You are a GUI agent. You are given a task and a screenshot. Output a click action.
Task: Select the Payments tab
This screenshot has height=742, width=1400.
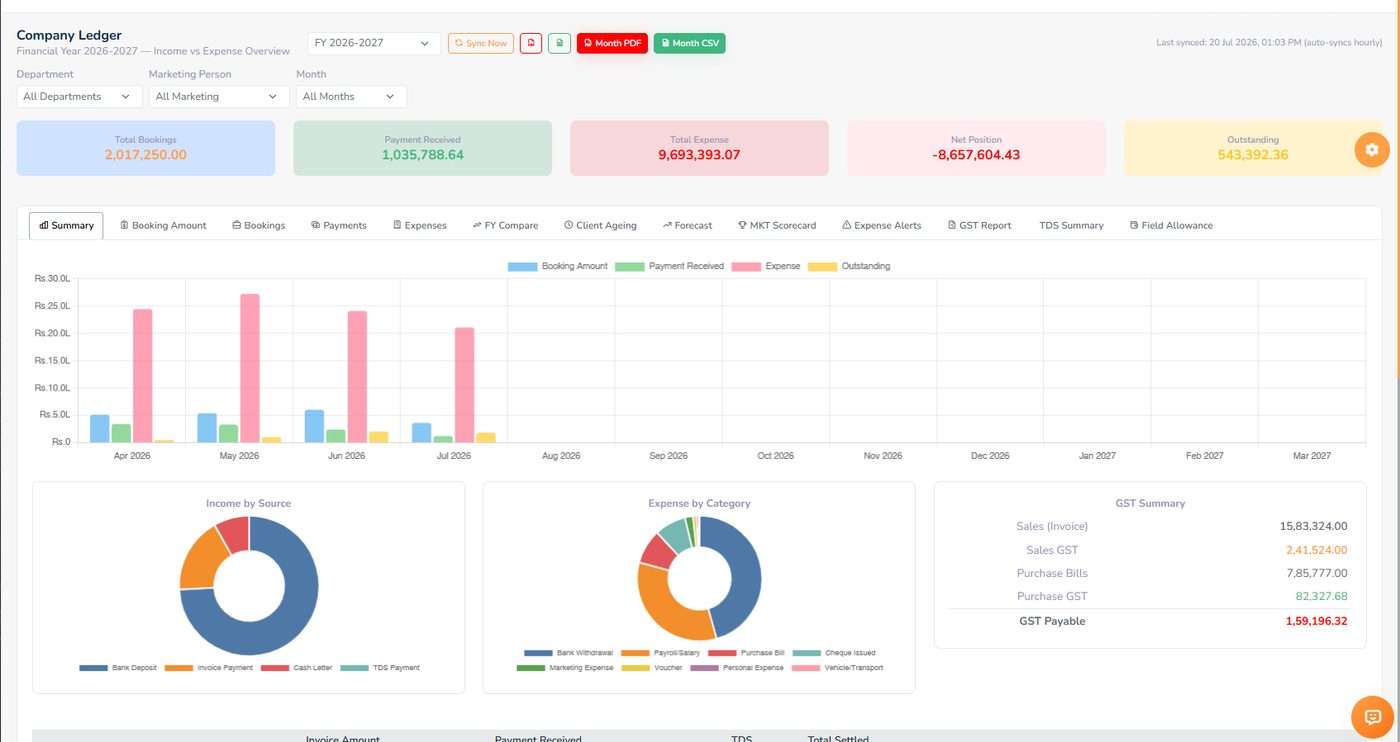pyautogui.click(x=338, y=225)
